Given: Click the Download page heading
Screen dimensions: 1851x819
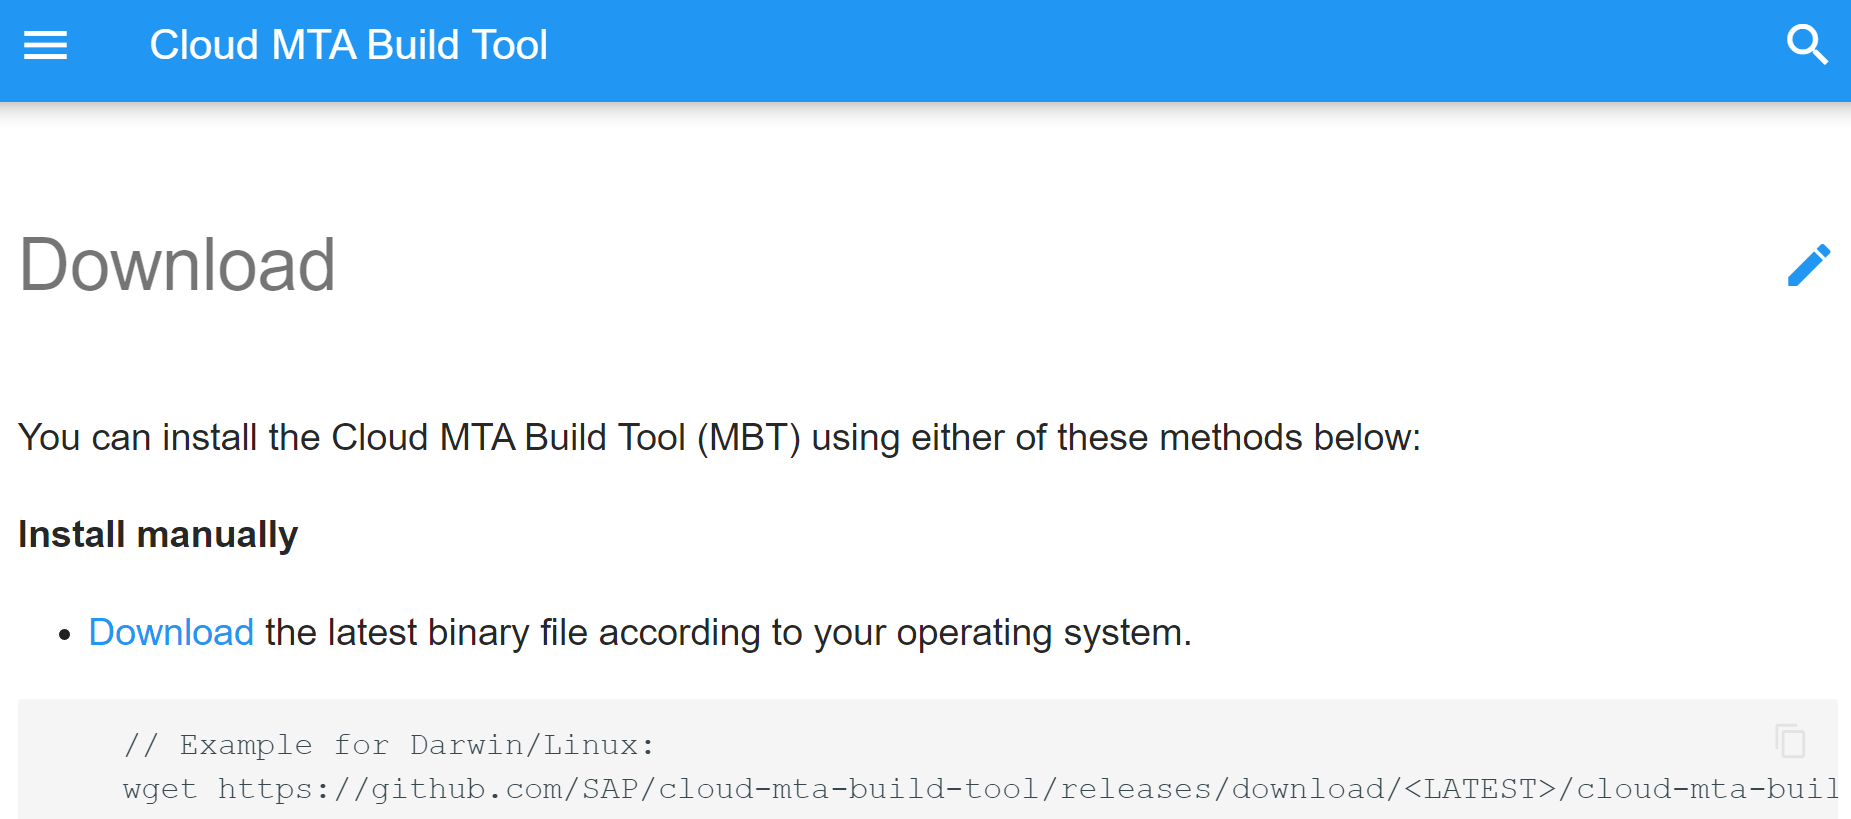Looking at the screenshot, I should pos(177,265).
